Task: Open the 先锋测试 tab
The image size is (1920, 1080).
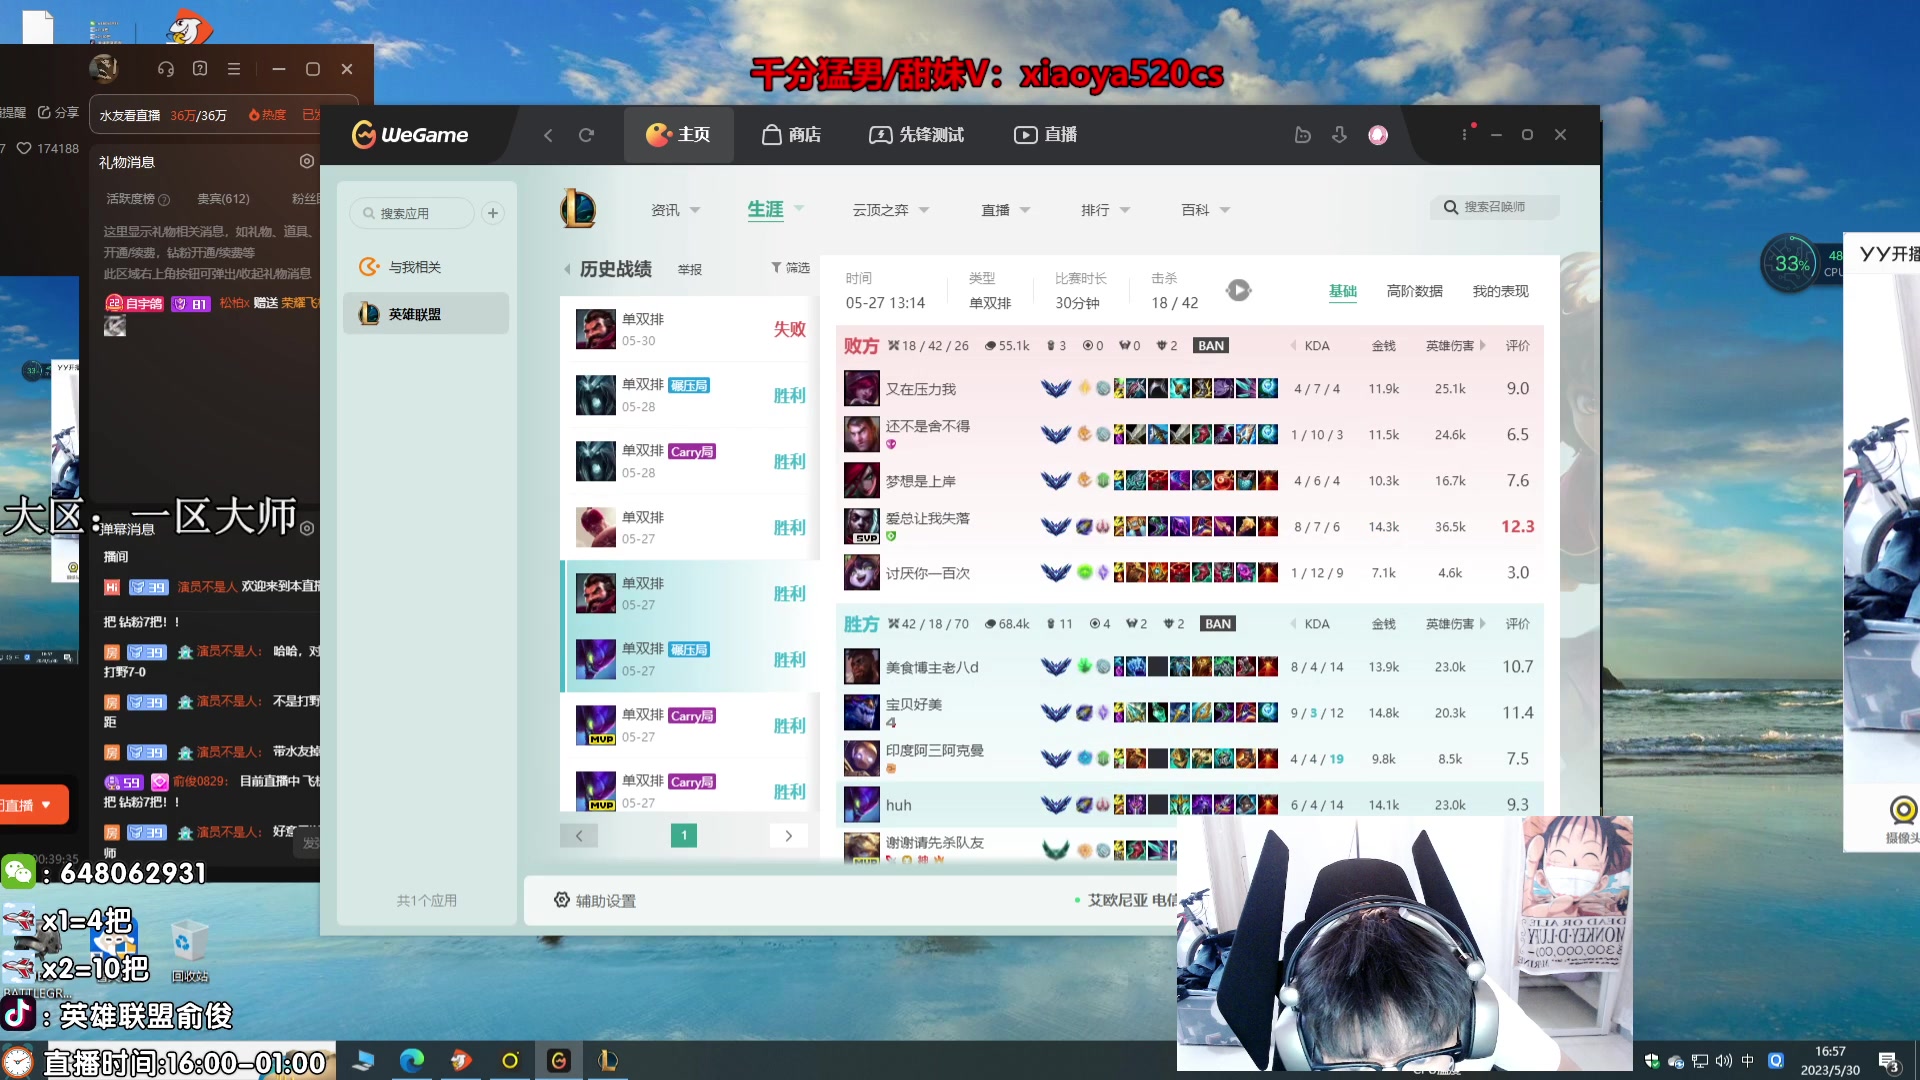Action: [916, 134]
